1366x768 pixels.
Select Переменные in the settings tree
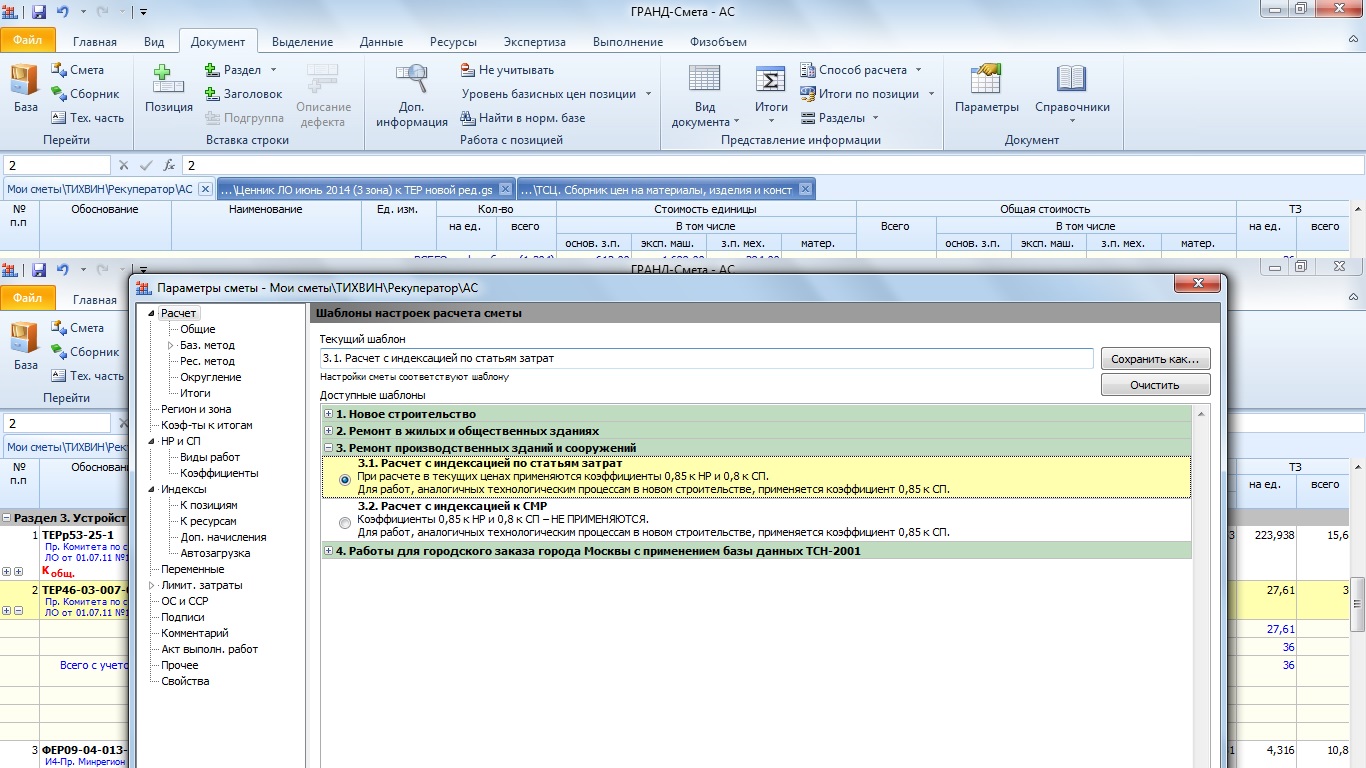pyautogui.click(x=193, y=569)
